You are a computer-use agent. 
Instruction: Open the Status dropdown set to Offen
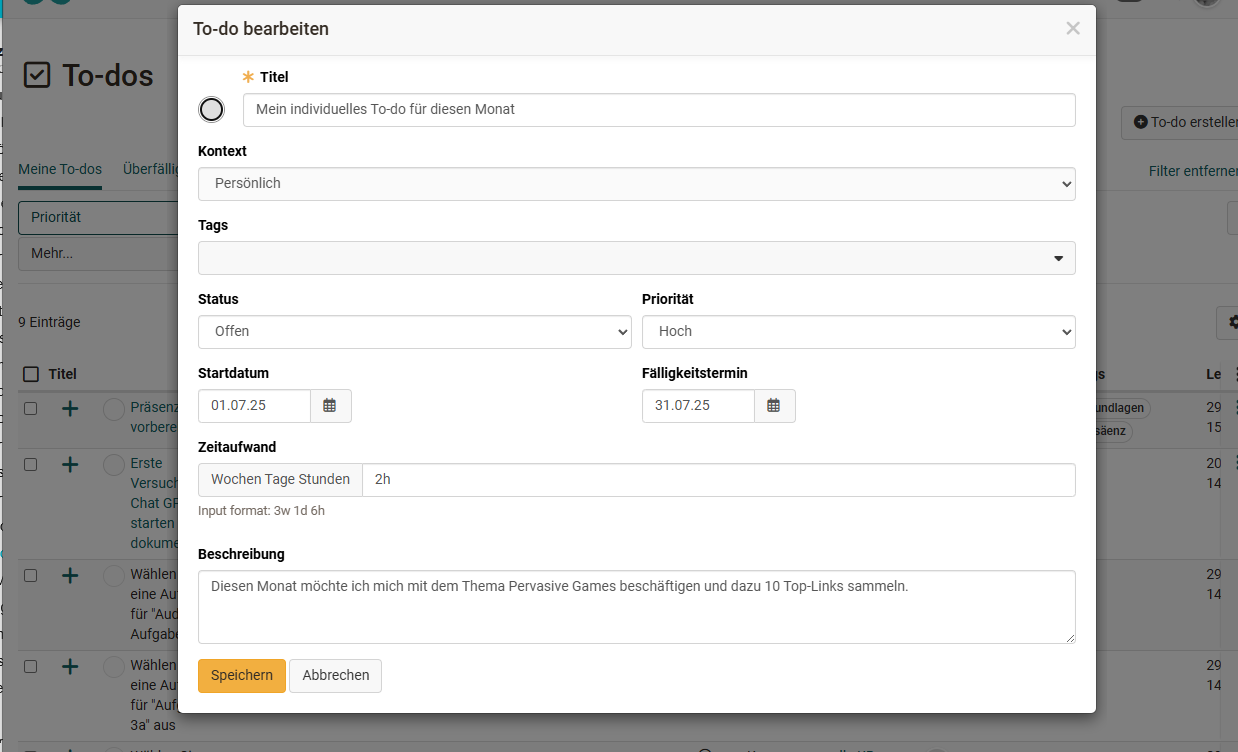pos(414,332)
